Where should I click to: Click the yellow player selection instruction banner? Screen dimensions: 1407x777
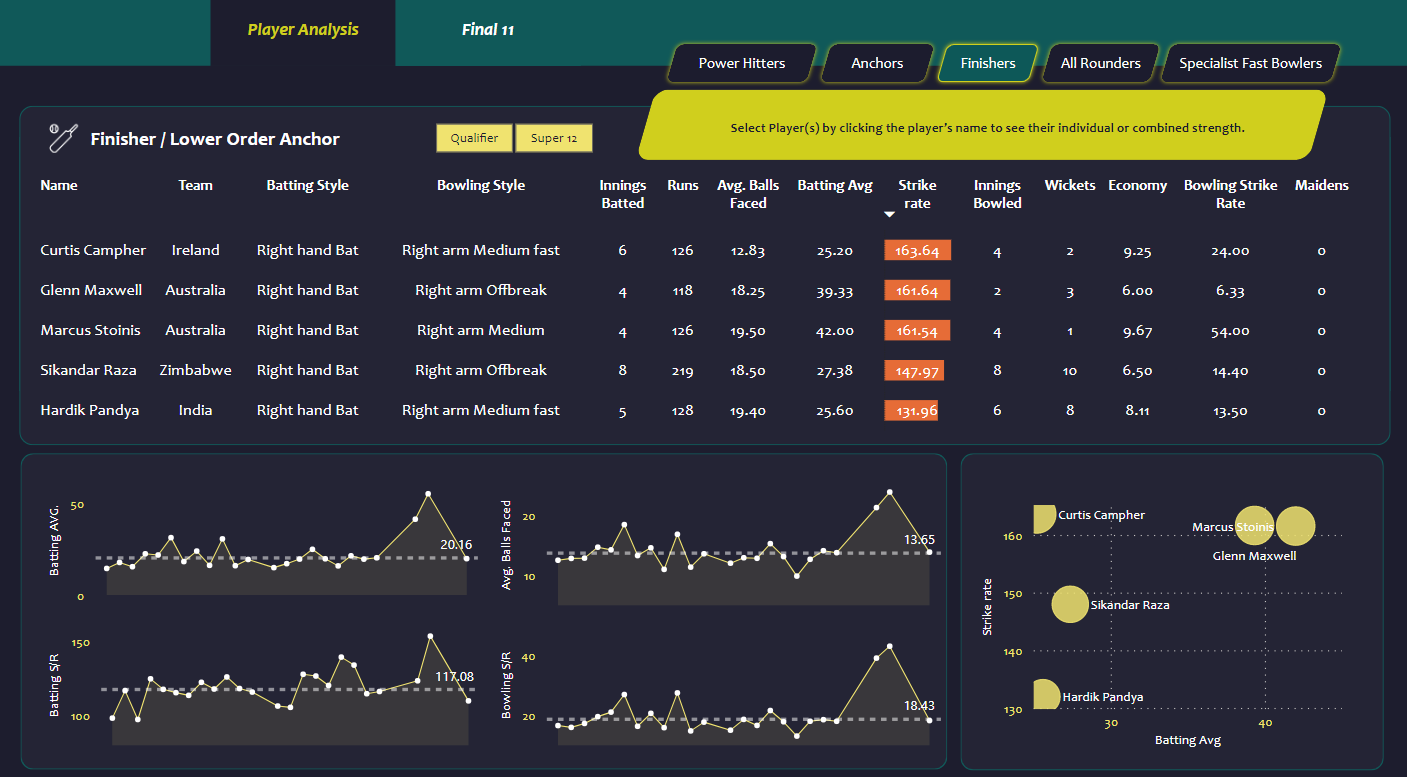(x=985, y=125)
